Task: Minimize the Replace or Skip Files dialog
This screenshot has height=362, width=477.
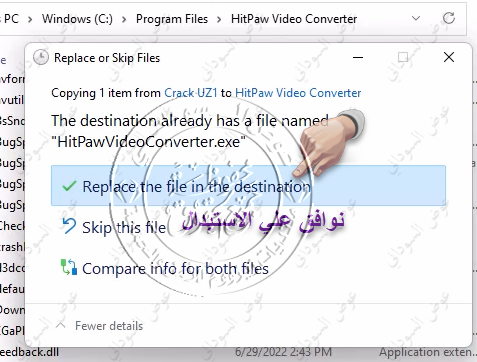Action: [358, 57]
